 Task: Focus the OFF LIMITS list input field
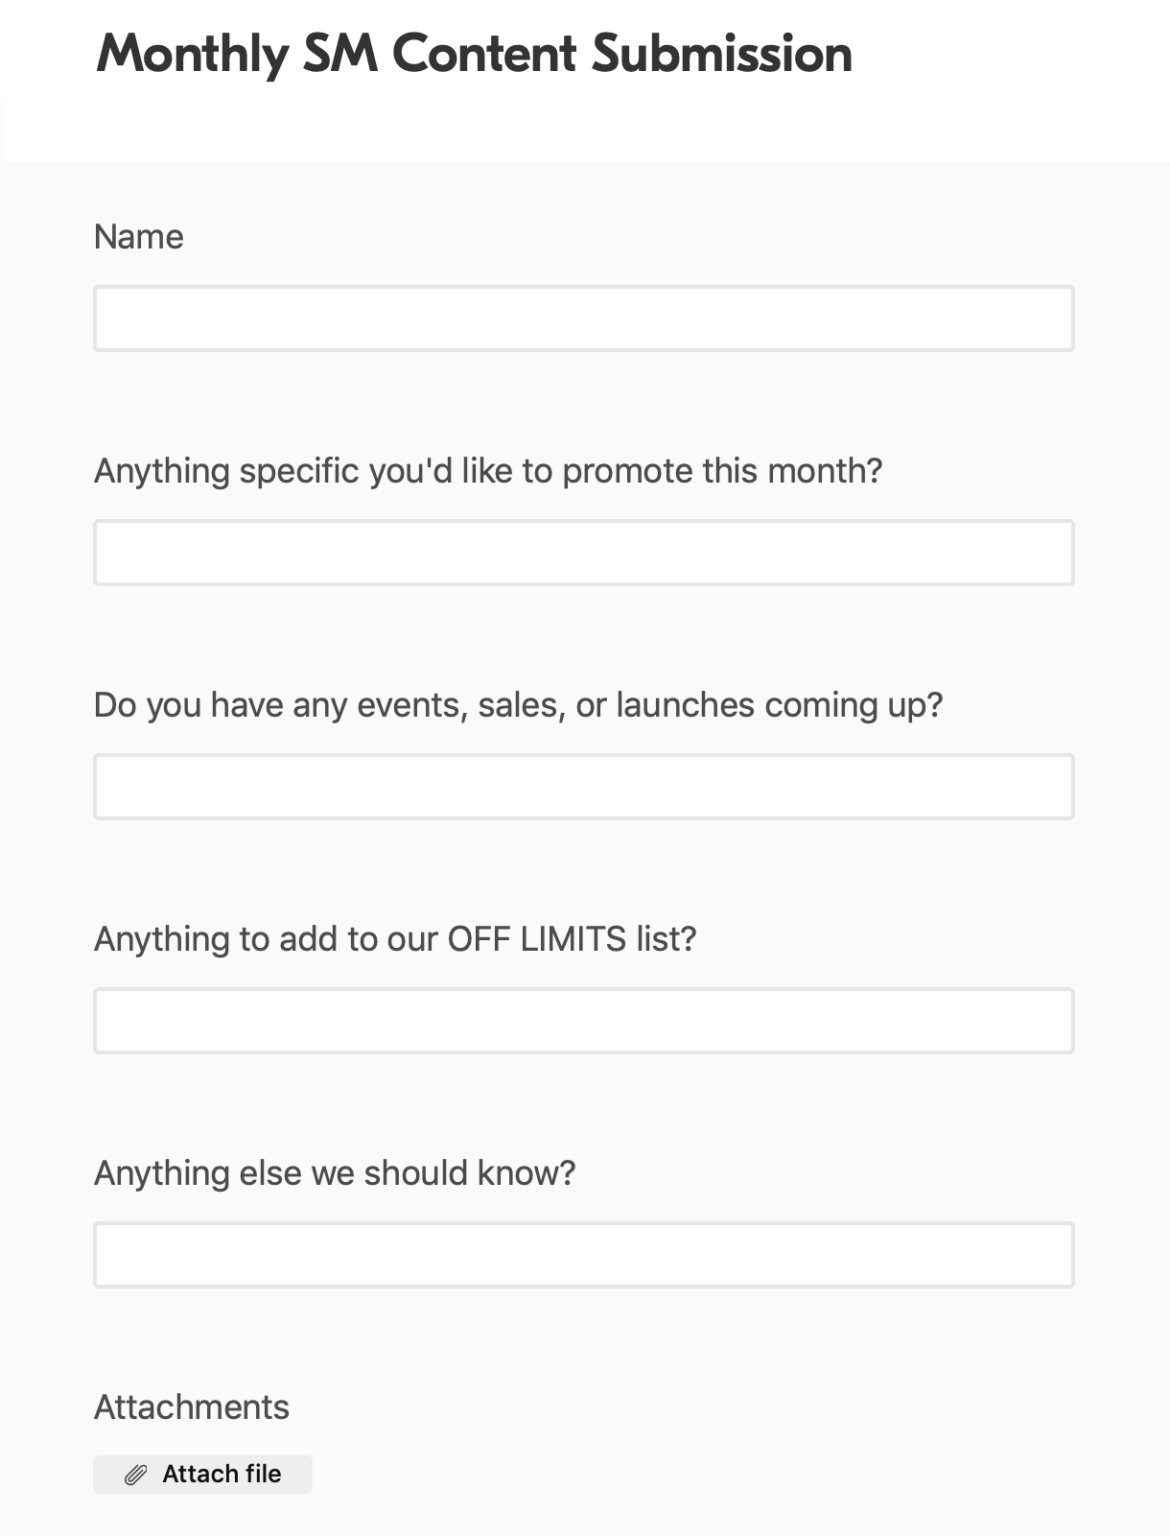(x=584, y=1020)
